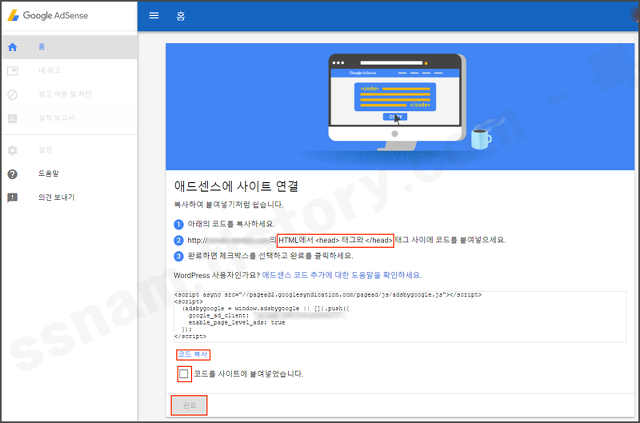Click the 설정 gear icon

pos(13,150)
